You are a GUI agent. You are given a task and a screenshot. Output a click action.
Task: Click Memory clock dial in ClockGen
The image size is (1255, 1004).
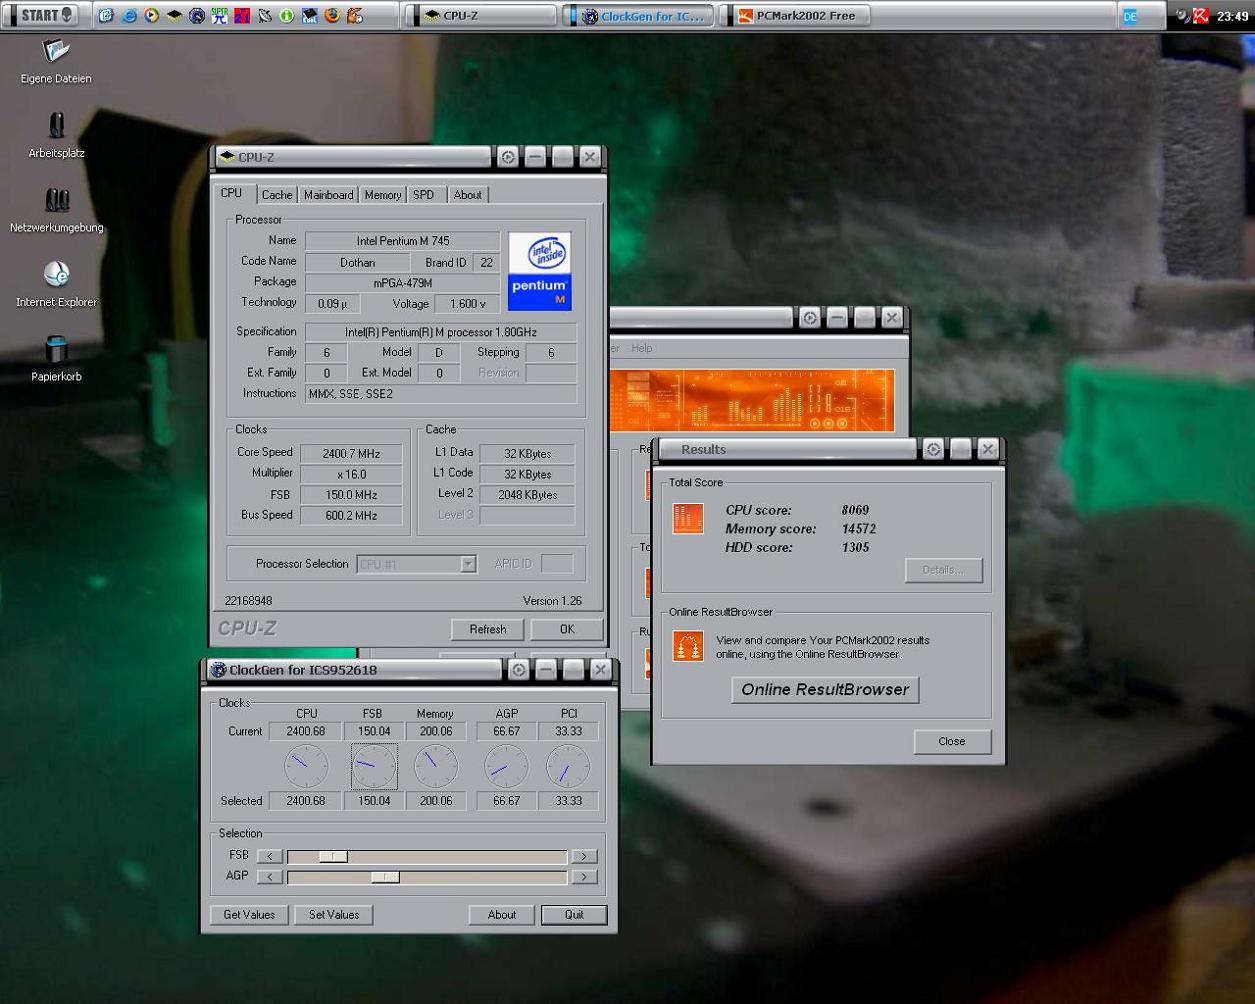point(436,767)
